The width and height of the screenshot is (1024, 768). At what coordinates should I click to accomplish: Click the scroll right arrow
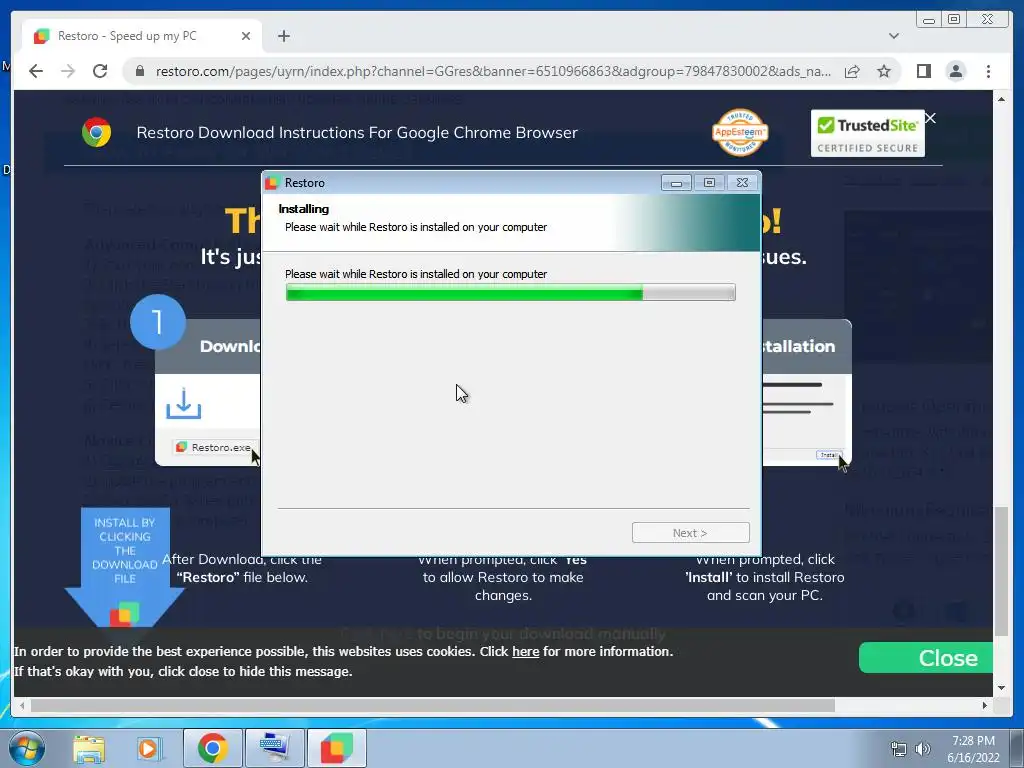(x=985, y=705)
